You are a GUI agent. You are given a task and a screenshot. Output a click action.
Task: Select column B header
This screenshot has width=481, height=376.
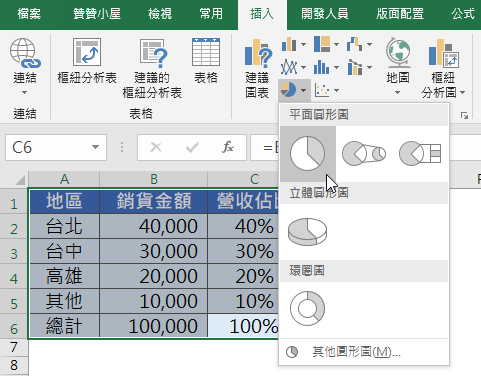coord(154,179)
